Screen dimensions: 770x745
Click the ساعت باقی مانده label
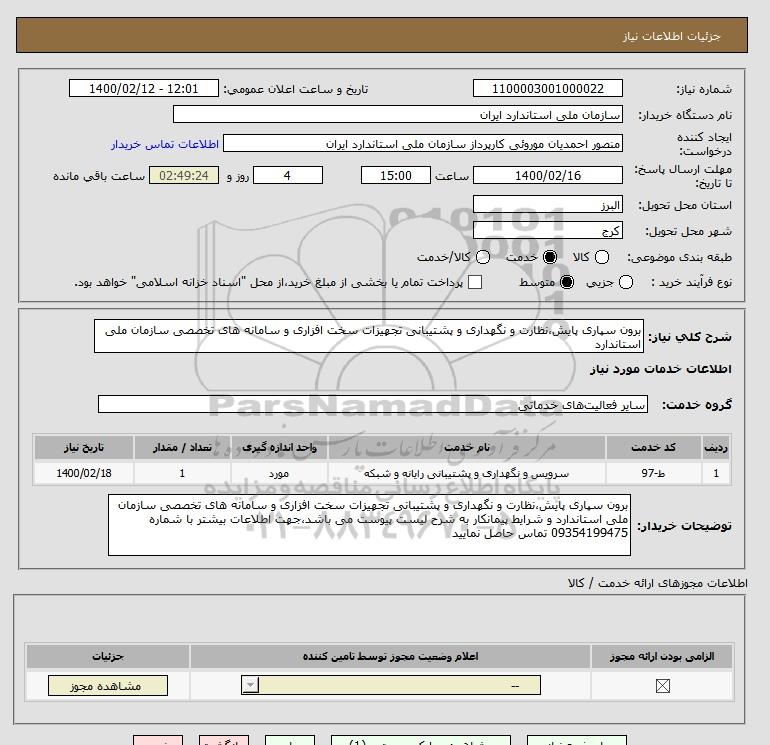[x=99, y=176]
